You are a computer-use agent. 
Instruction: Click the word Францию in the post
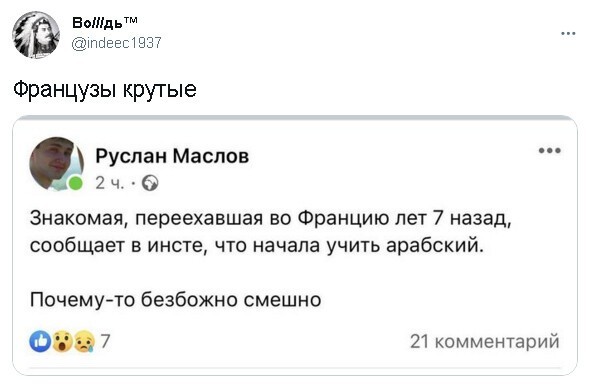342,219
